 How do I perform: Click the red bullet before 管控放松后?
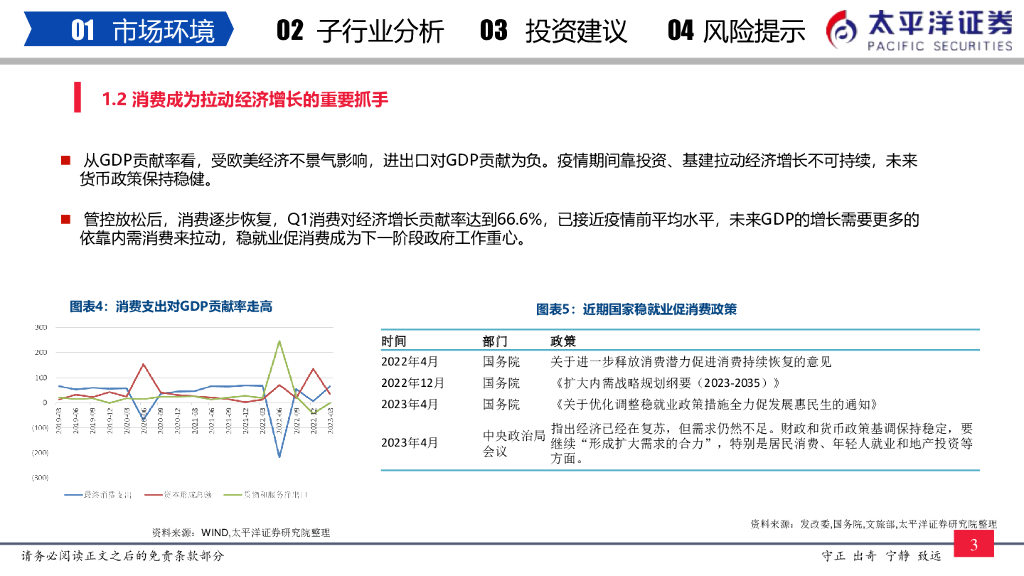65,219
